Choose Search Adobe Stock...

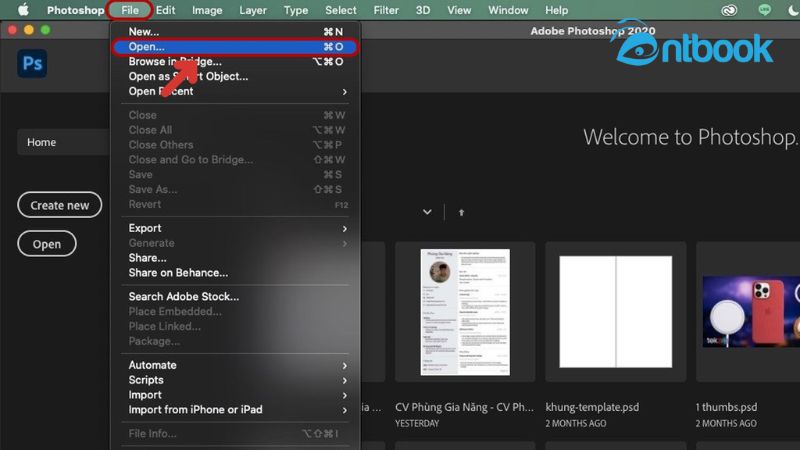[x=235, y=296]
